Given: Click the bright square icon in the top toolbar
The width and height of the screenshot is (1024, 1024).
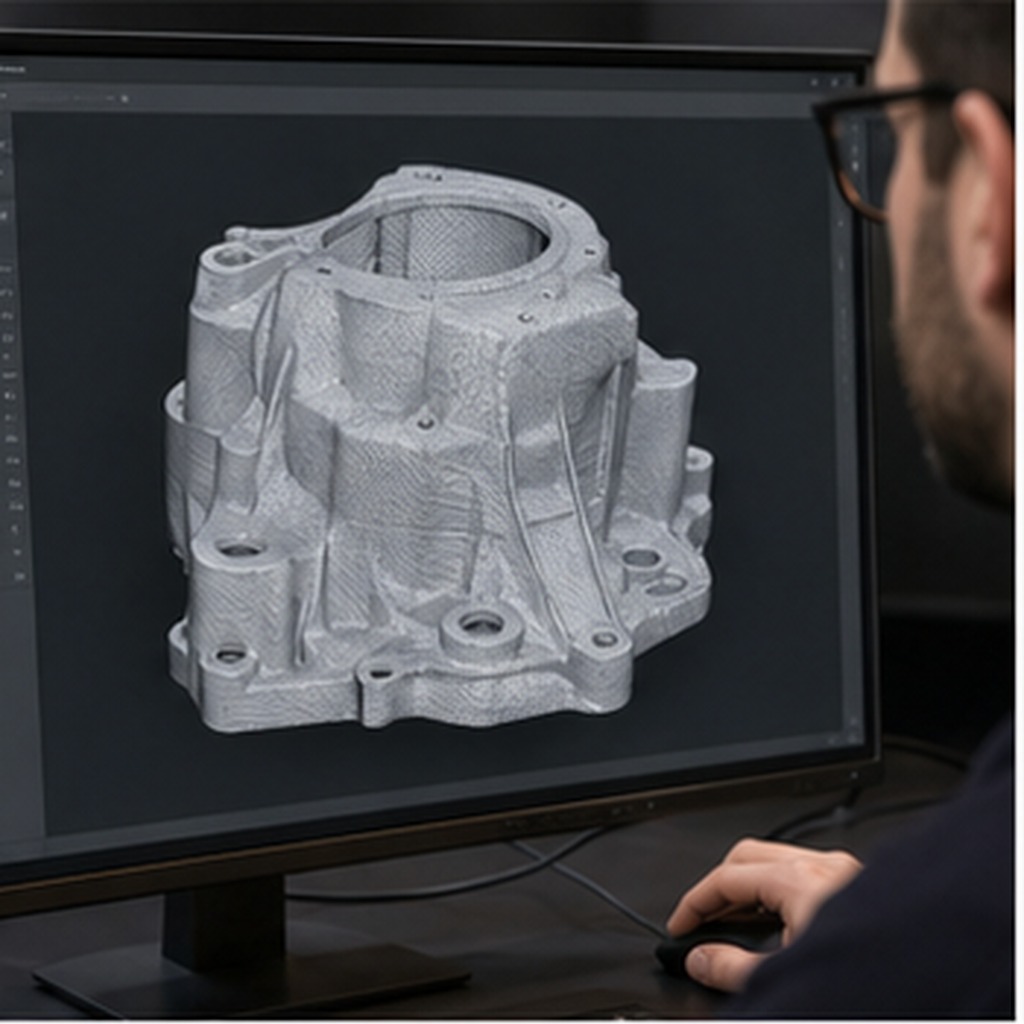Looking at the screenshot, I should pyautogui.click(x=124, y=99).
